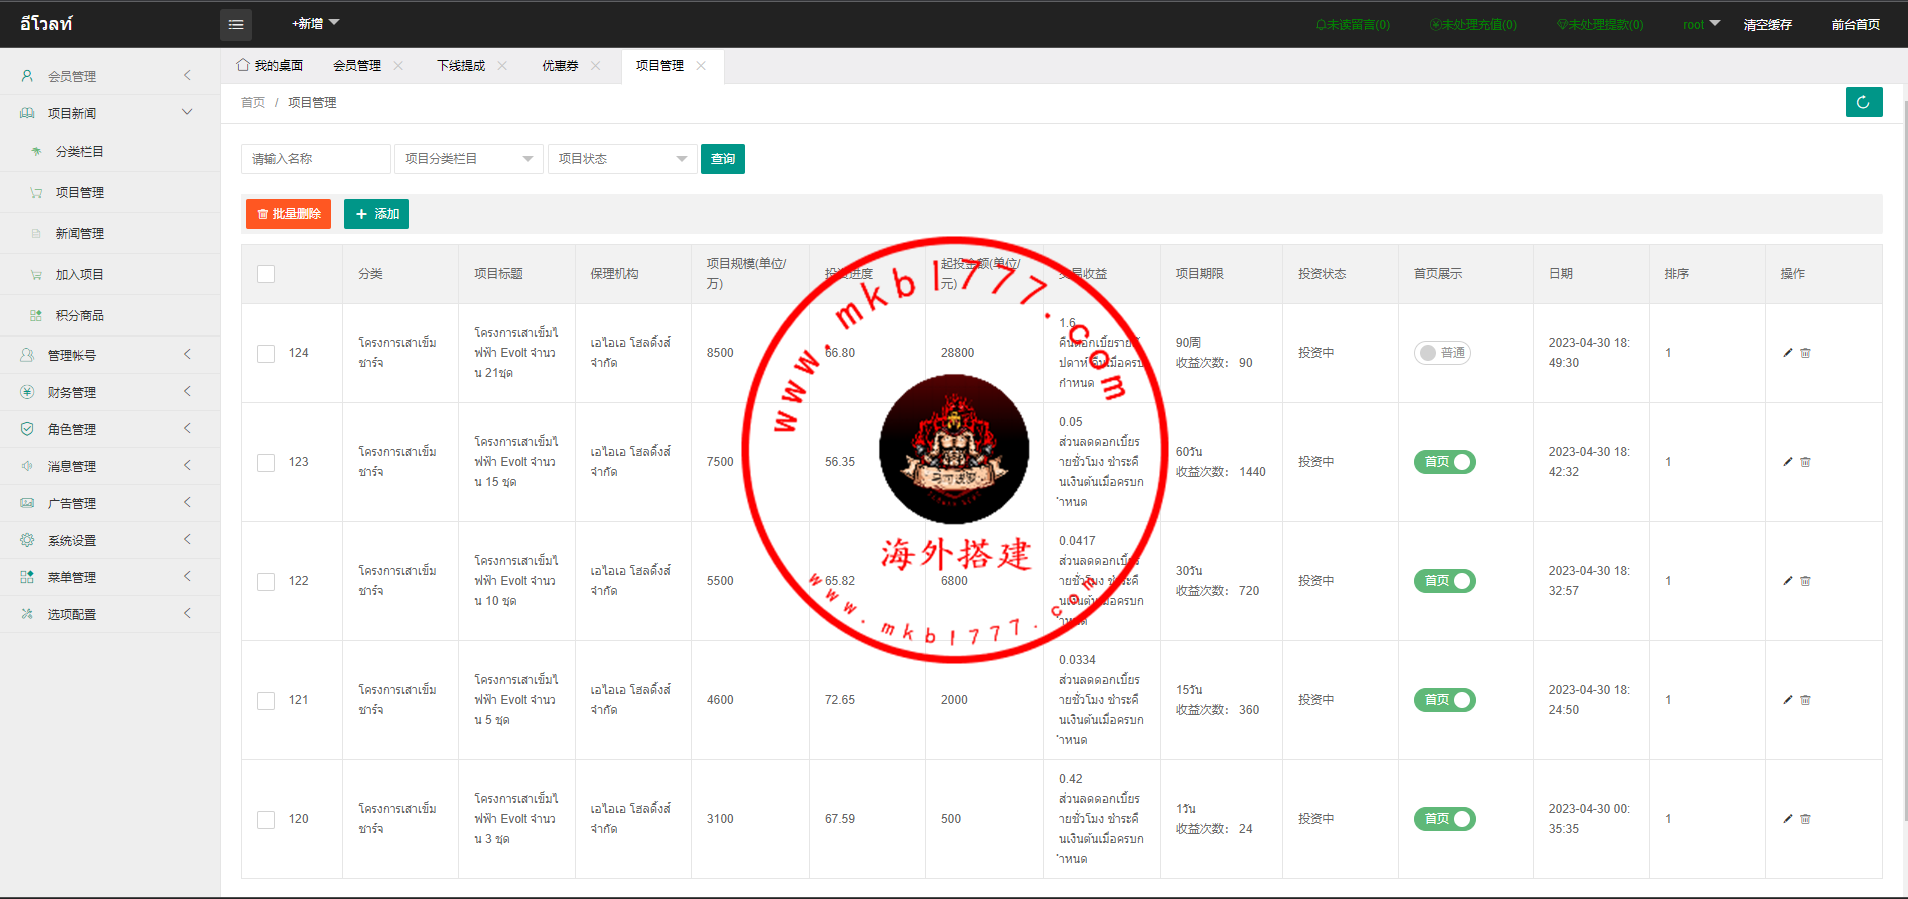Screen dimensions: 1908x899
Task: Edit row 120 with pencil icon
Action: (x=1788, y=819)
